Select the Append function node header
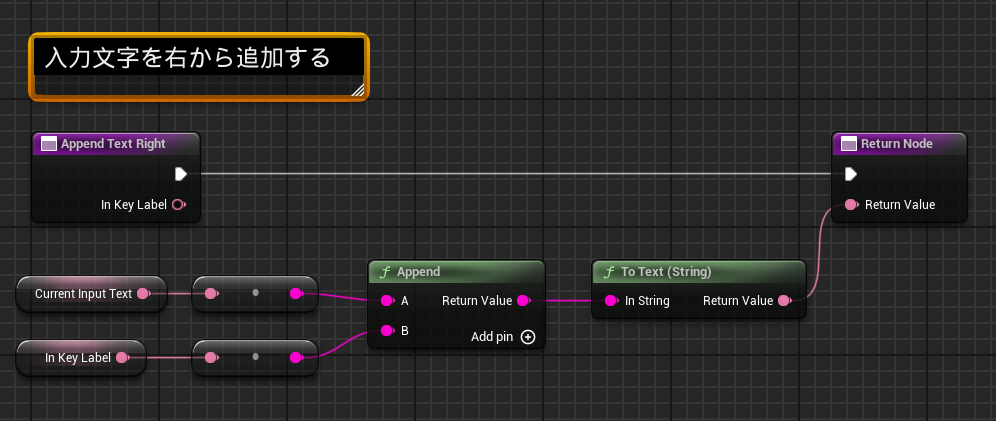Screen dimensions: 996x421 click(456, 272)
